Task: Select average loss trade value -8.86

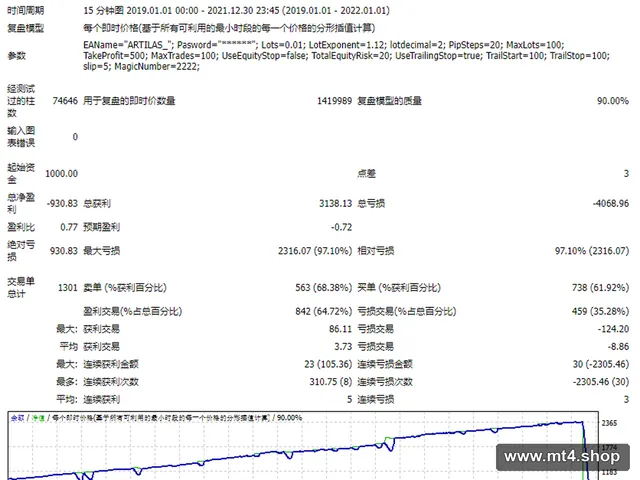Action: click(x=618, y=347)
